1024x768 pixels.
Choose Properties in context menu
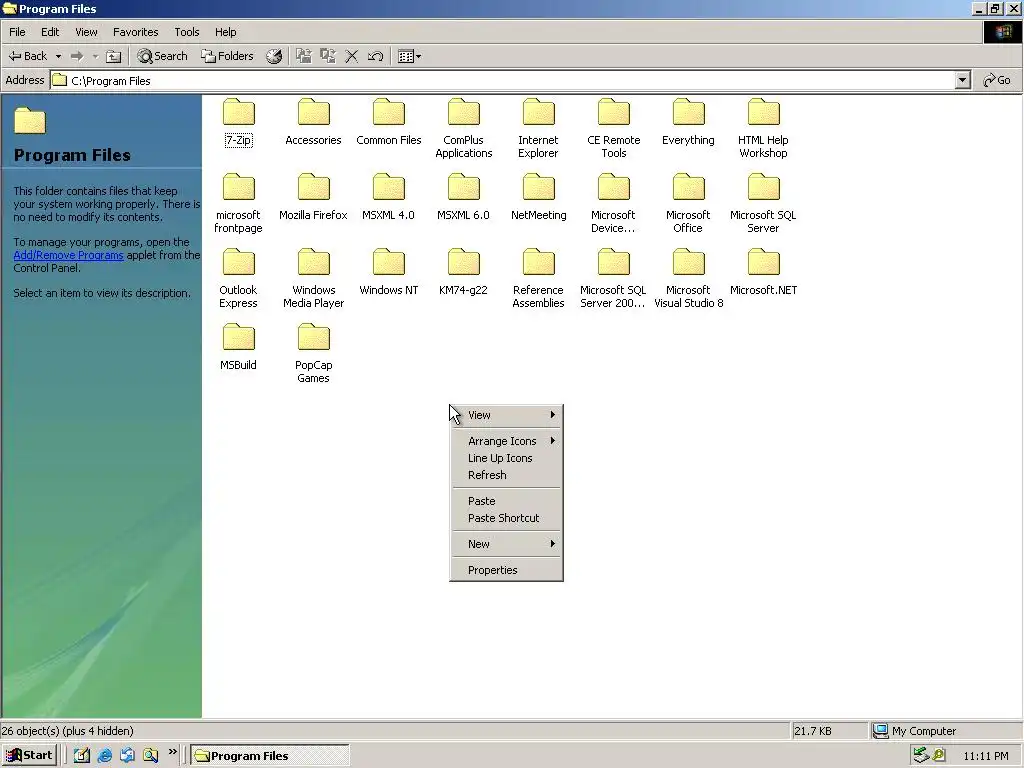[x=506, y=570]
